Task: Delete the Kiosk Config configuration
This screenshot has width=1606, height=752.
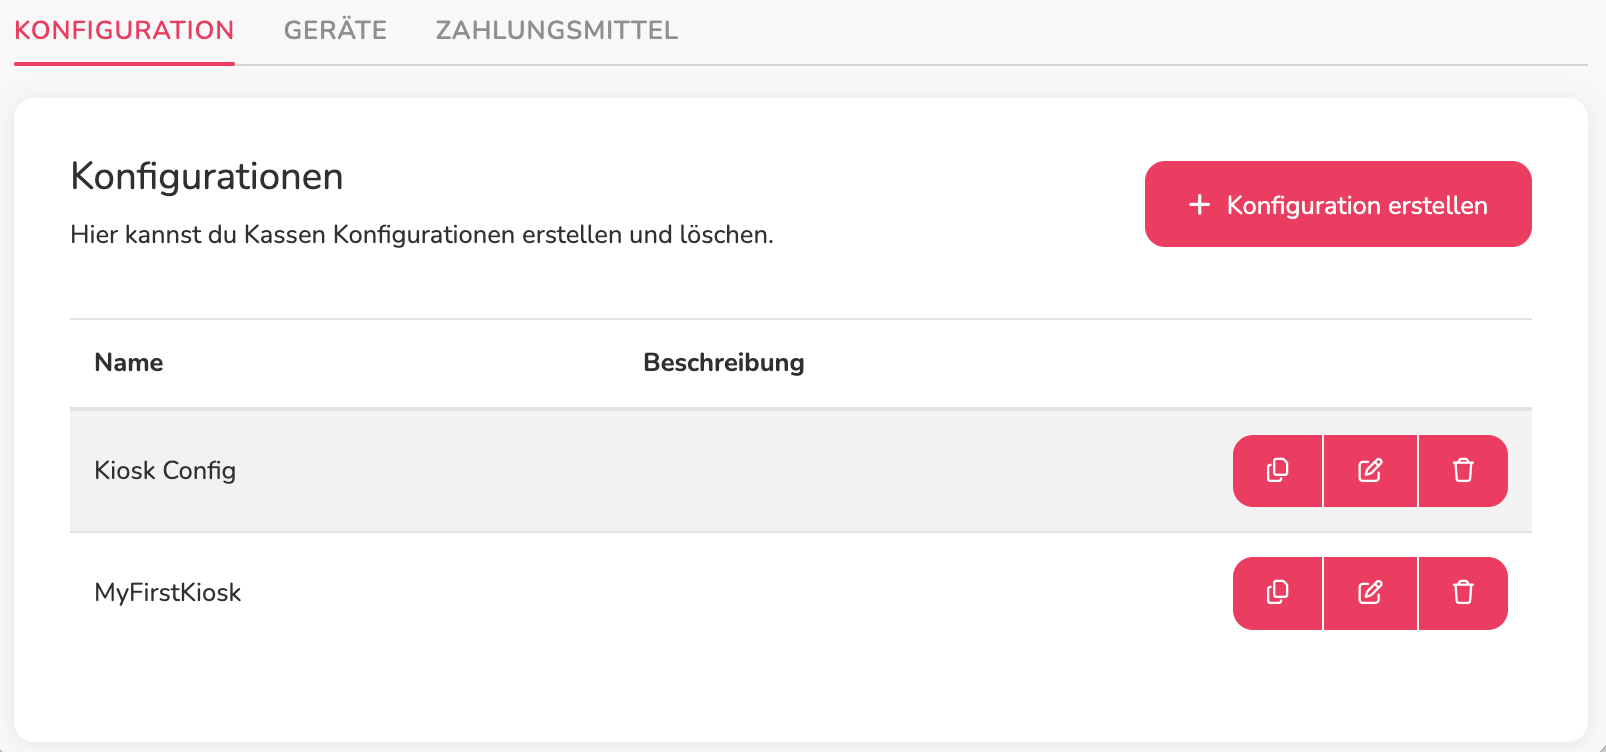Action: click(1463, 471)
